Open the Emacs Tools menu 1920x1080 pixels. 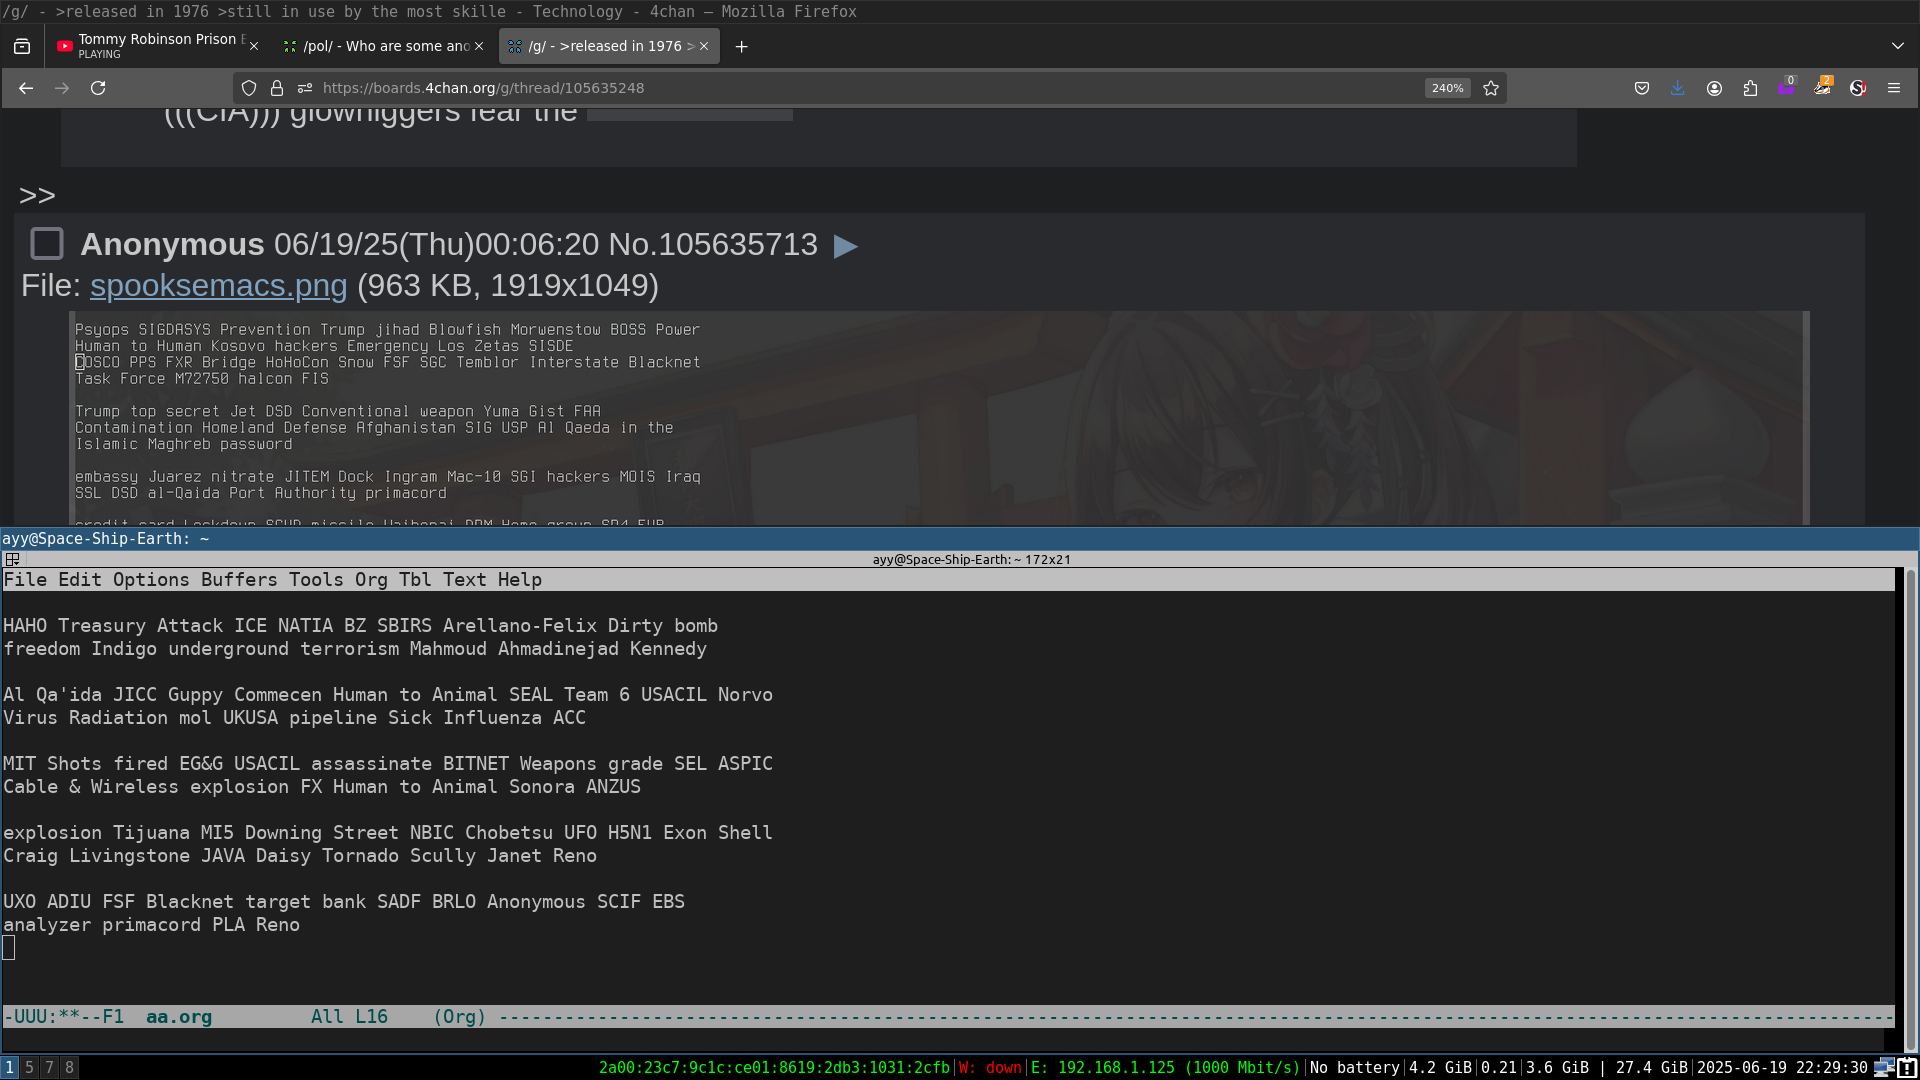(316, 580)
